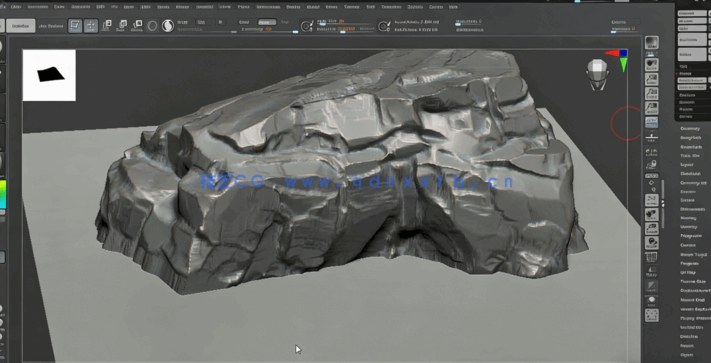Toggle Edit mode in the top shelf

75,26
